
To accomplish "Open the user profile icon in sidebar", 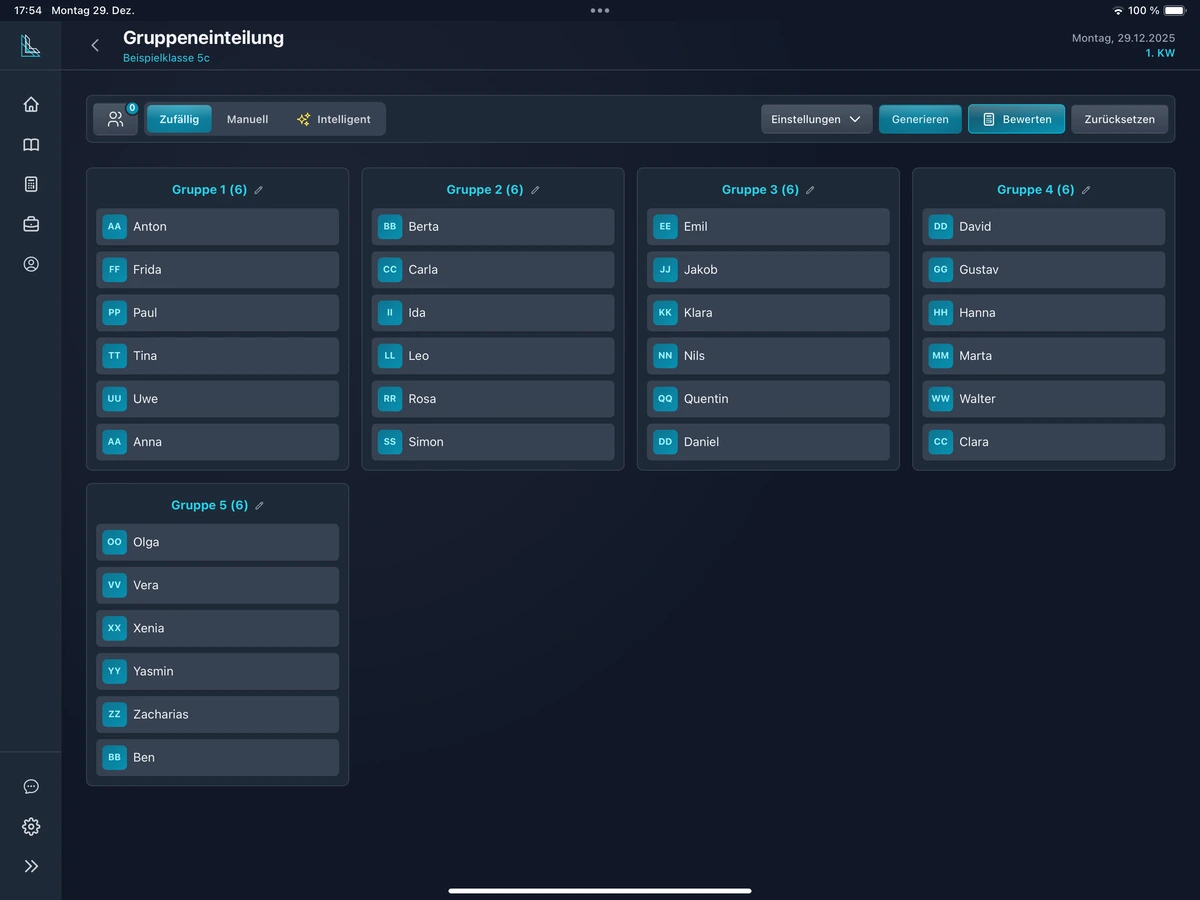I will 31,264.
